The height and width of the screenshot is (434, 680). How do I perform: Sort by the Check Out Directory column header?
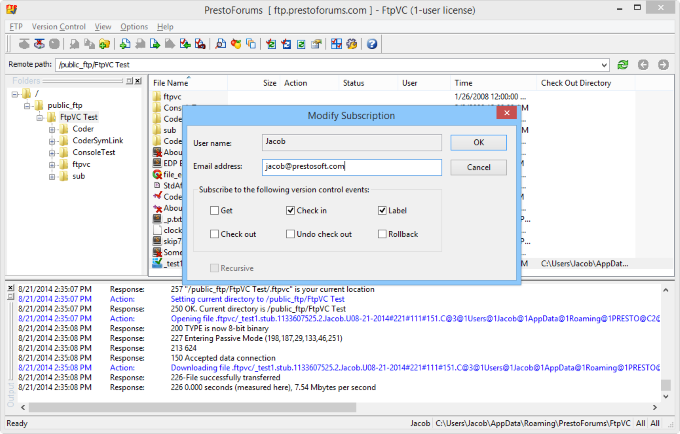[x=586, y=83]
